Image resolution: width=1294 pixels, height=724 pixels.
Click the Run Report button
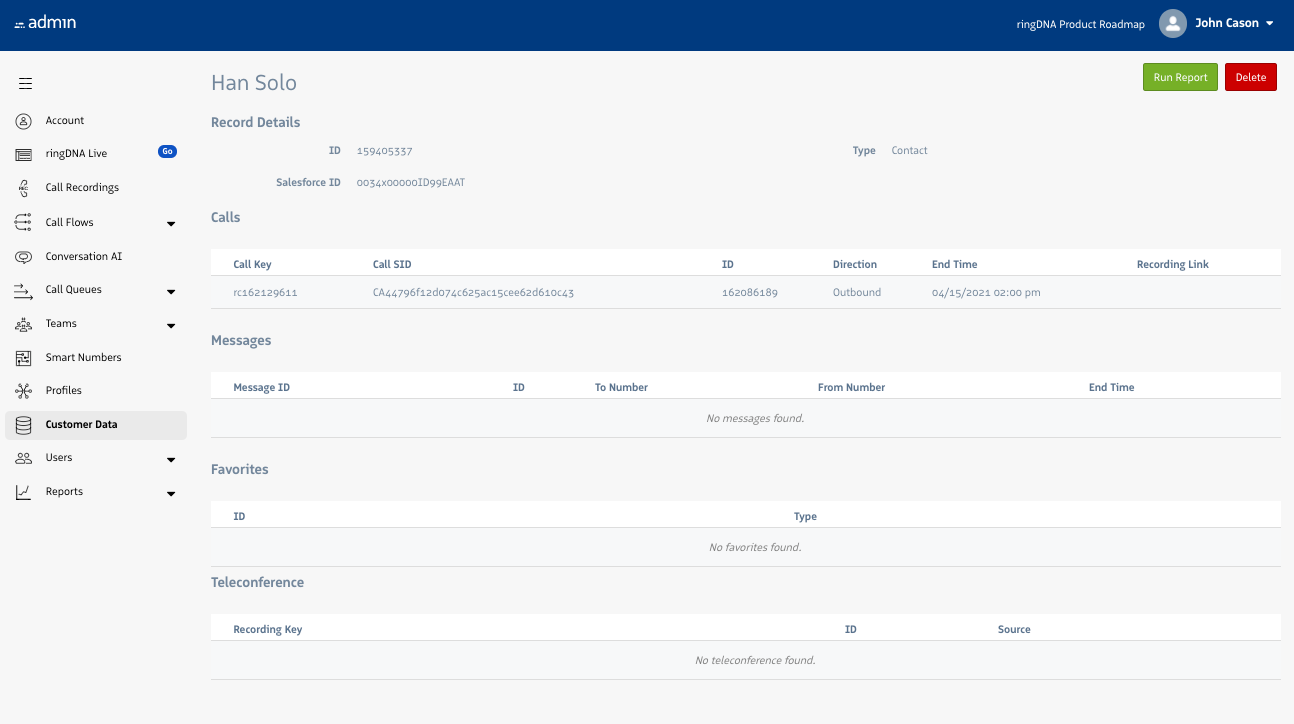(x=1180, y=77)
